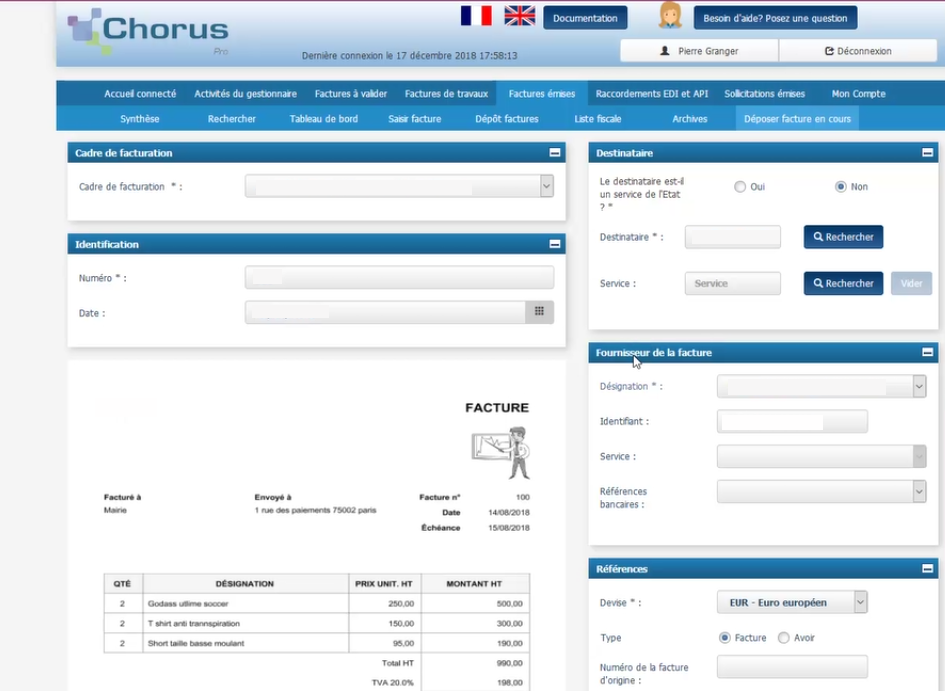945x691 pixels.
Task: Collapse the Identification panel
Action: pos(555,244)
